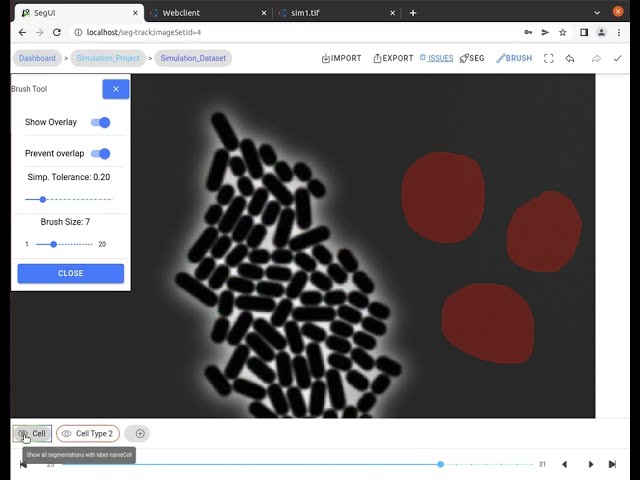The width and height of the screenshot is (640, 480).
Task: Close the SegUI browser tab
Action: [135, 13]
